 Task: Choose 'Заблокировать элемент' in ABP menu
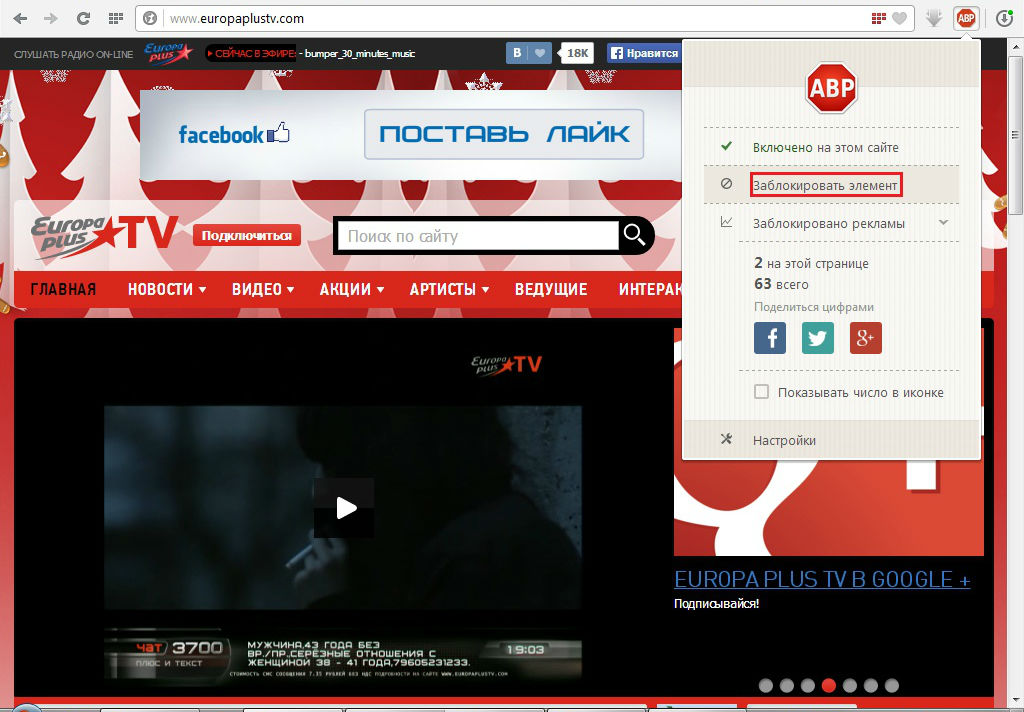tap(826, 184)
